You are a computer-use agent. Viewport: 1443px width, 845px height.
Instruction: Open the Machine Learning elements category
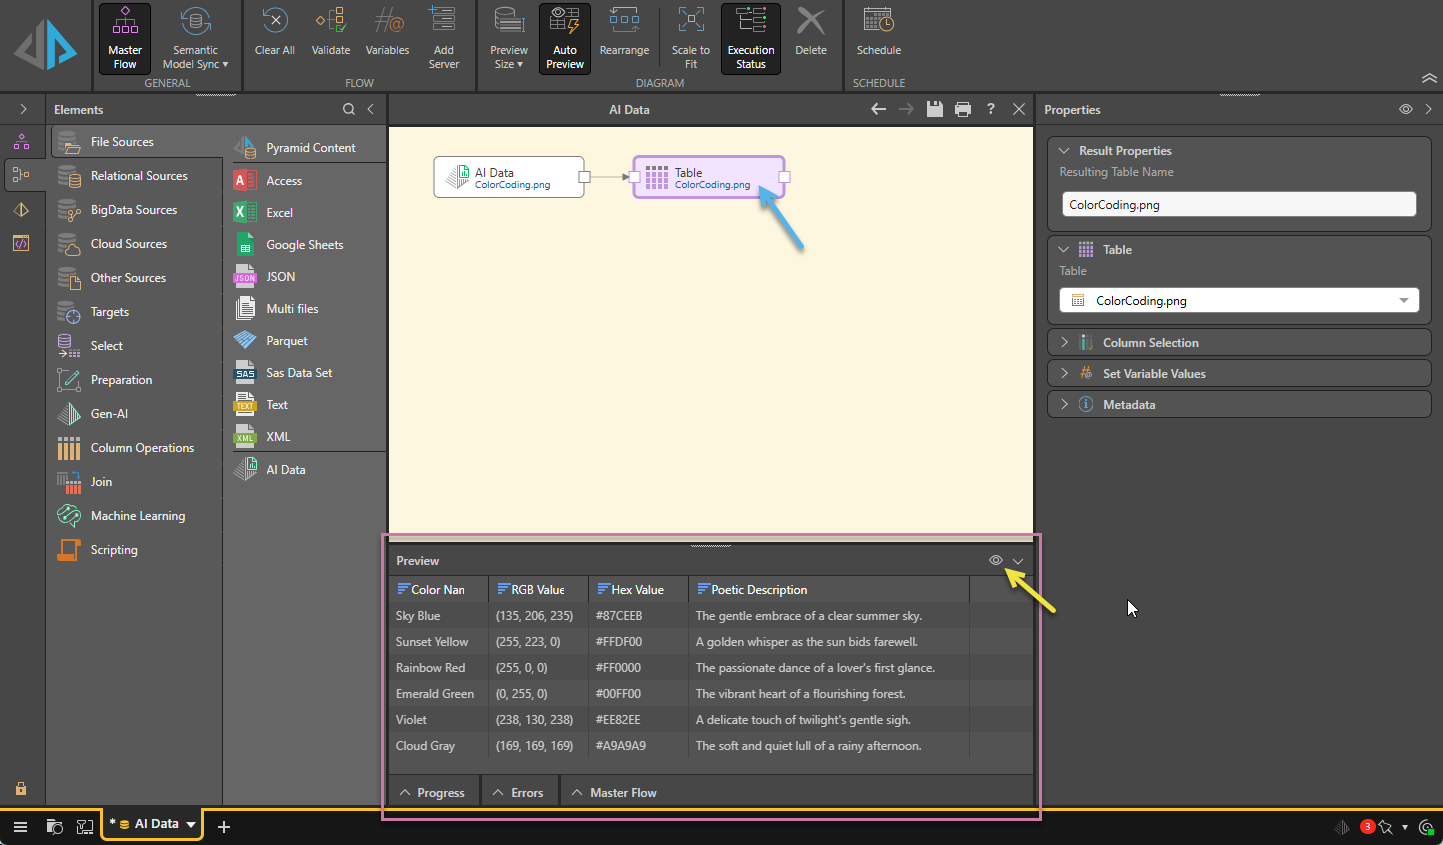[137, 516]
